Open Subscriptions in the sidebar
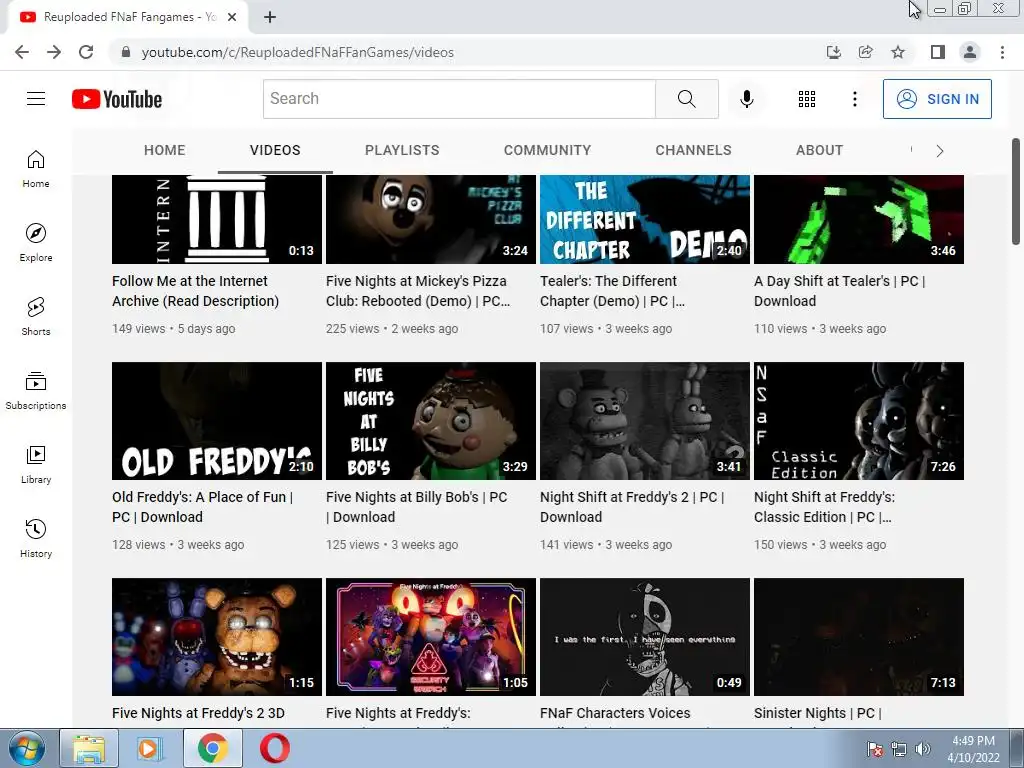The width and height of the screenshot is (1024, 768). tap(36, 391)
